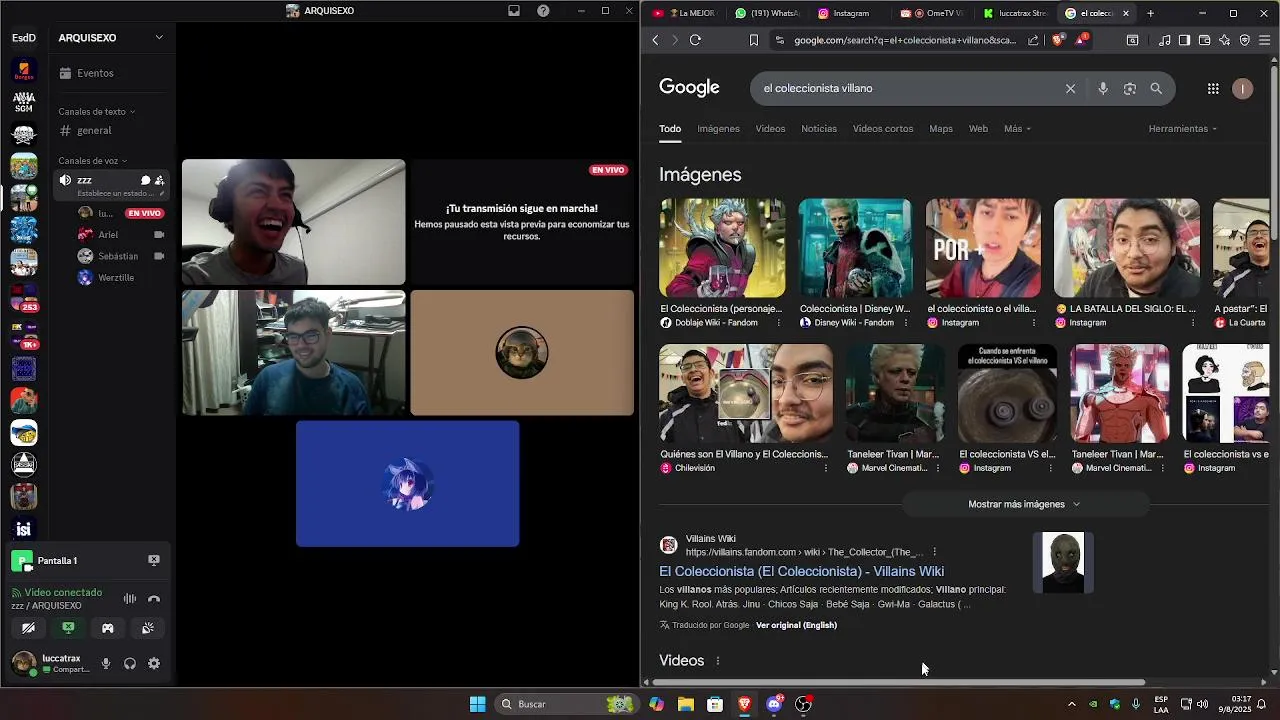Clear the Google search box
The width and height of the screenshot is (1280, 720).
click(x=1070, y=88)
